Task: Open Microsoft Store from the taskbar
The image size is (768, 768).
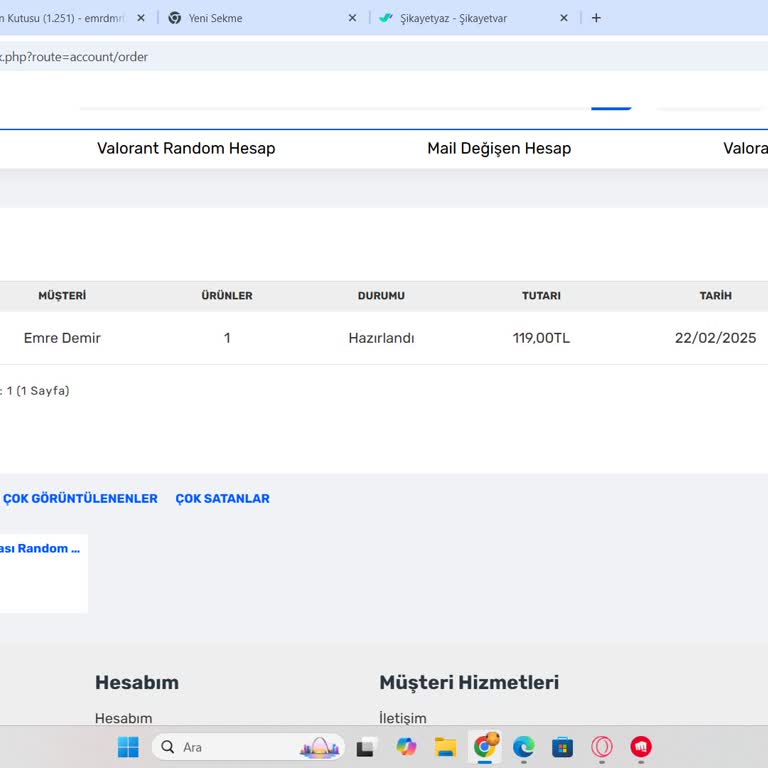Action: click(563, 747)
